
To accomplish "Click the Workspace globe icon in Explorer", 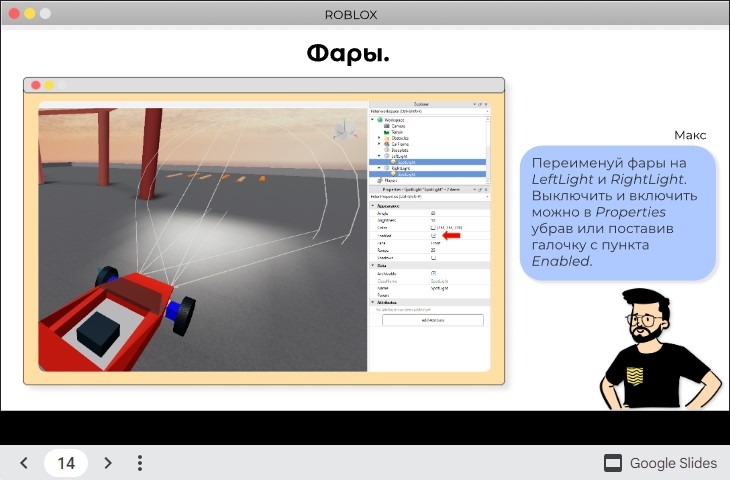I will [379, 120].
